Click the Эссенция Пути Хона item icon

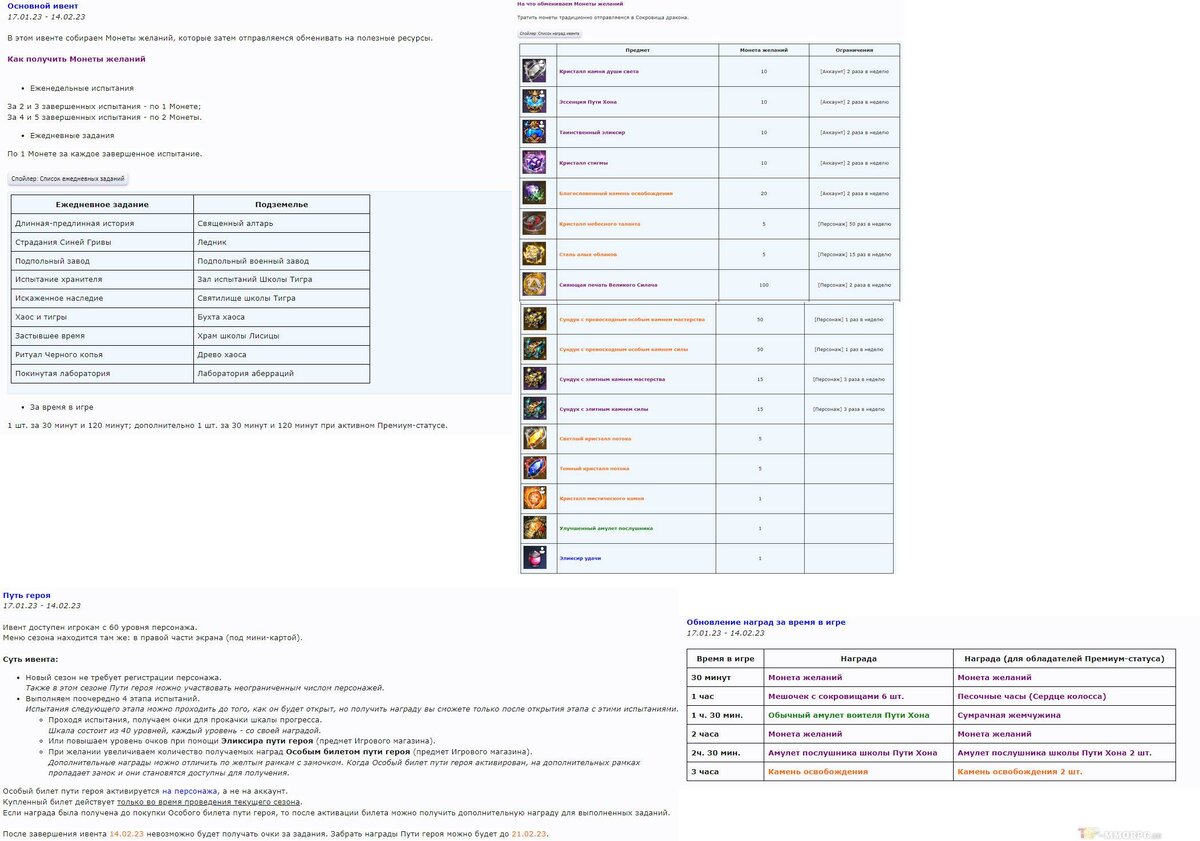tap(534, 102)
